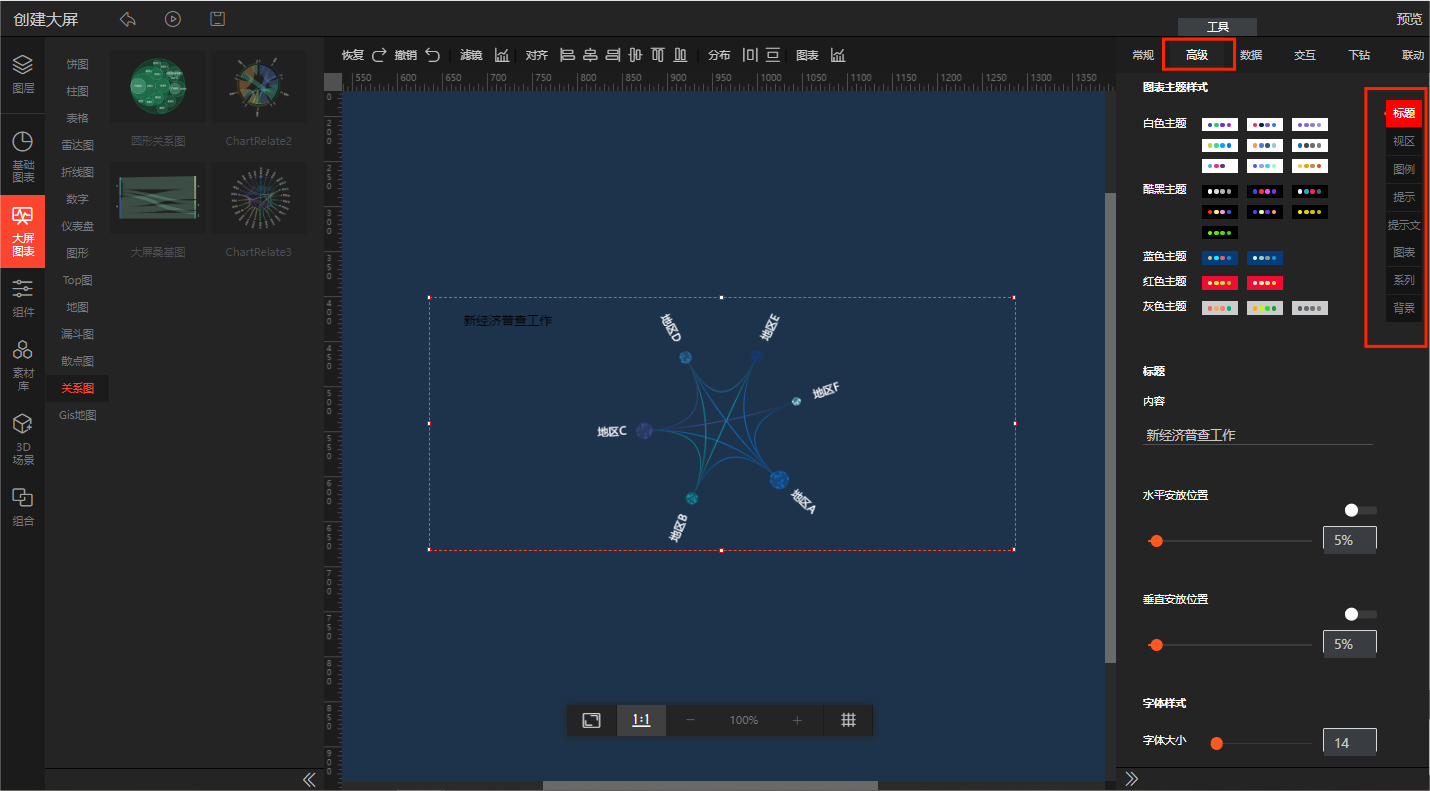Collapse the left panel with double chevron
This screenshot has height=791, width=1430.
309,779
